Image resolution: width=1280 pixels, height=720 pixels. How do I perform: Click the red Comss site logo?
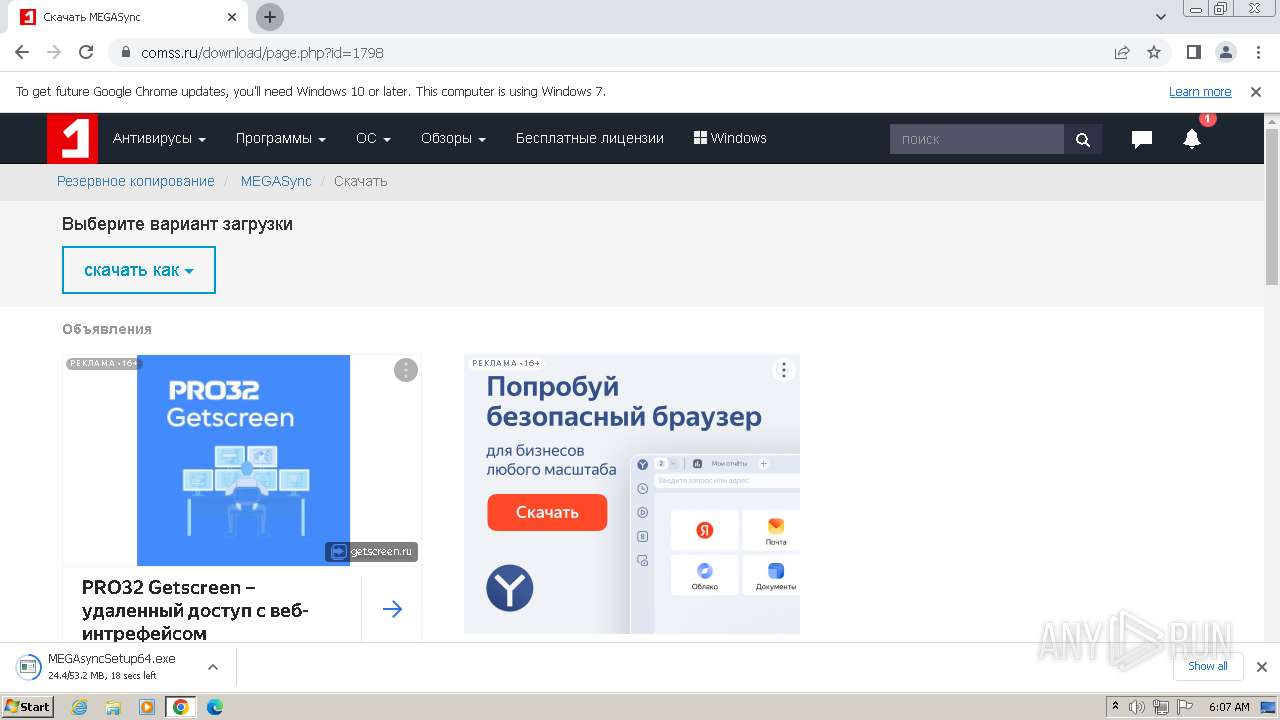(x=72, y=138)
